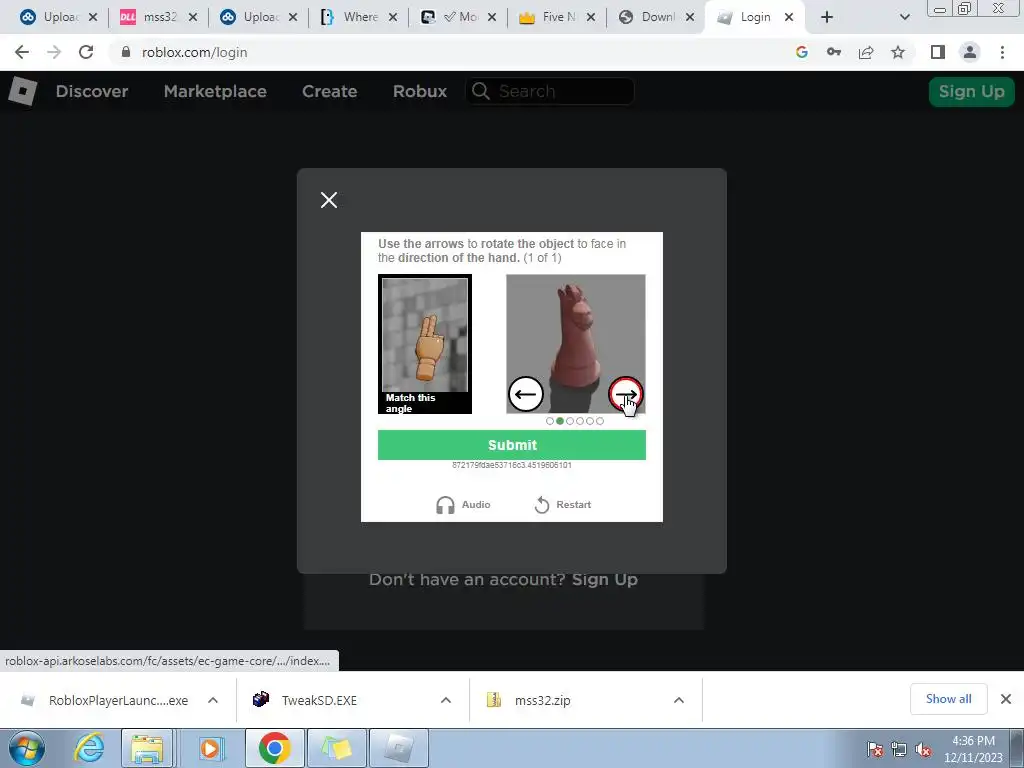Viewport: 1024px width, 768px height.
Task: Click the Roblox logo icon
Action: 23,91
